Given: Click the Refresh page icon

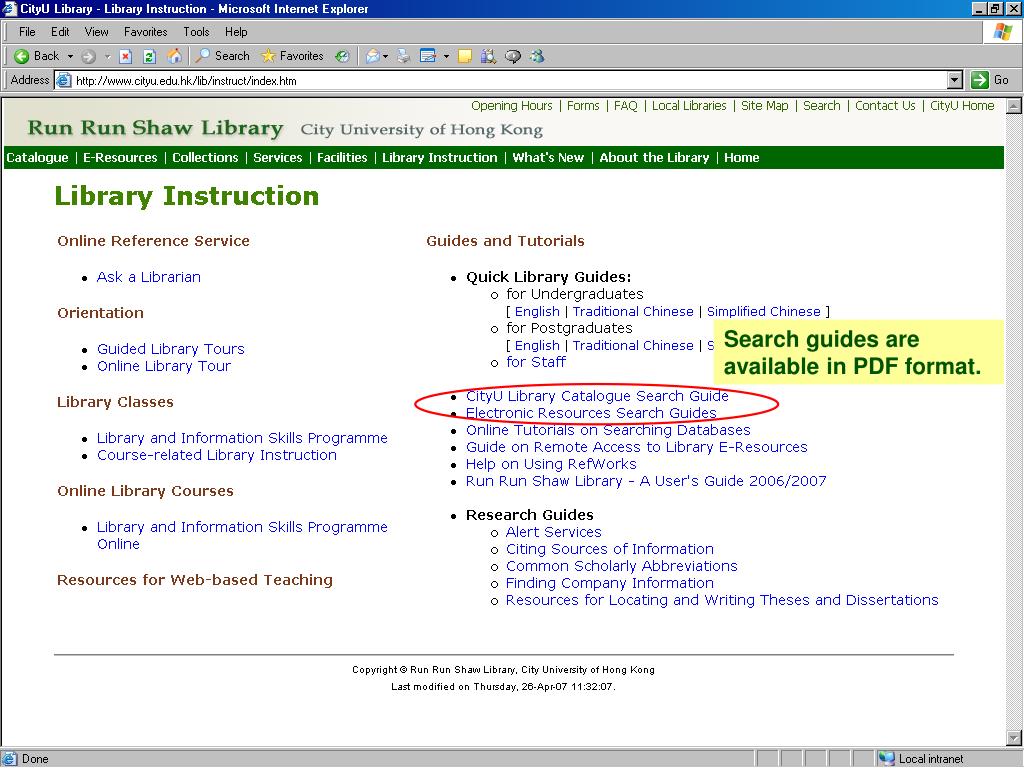Looking at the screenshot, I should 149,57.
